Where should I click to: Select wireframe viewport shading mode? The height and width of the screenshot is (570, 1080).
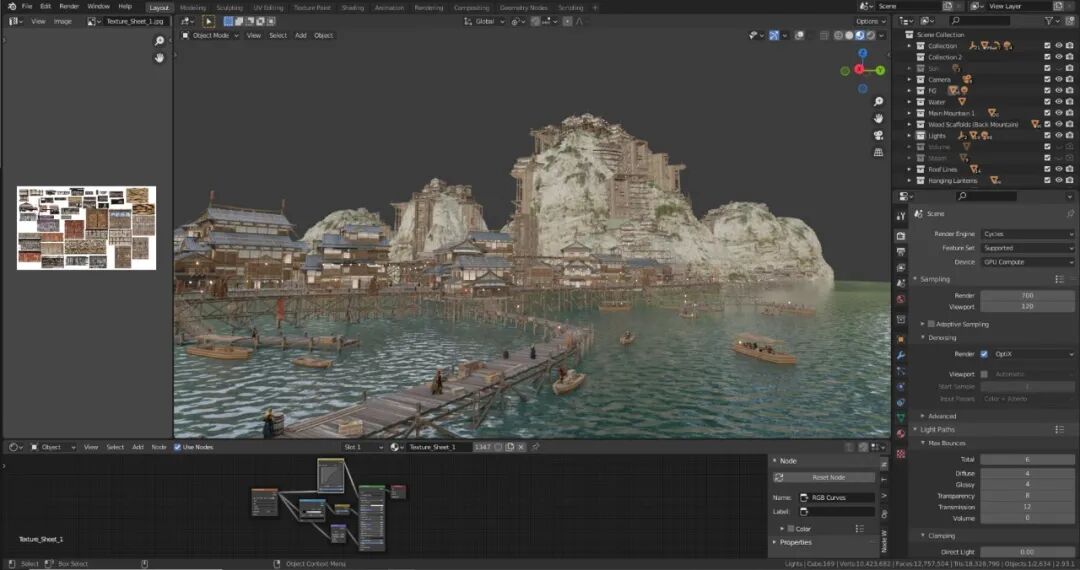[838, 35]
